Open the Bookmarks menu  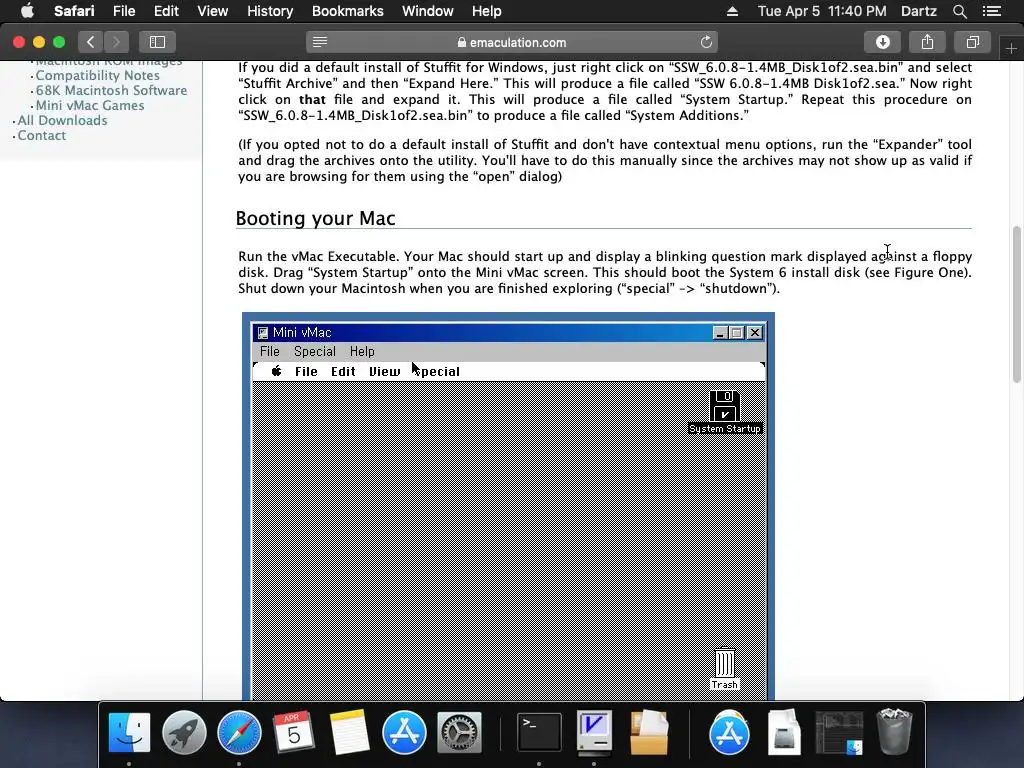(x=347, y=11)
